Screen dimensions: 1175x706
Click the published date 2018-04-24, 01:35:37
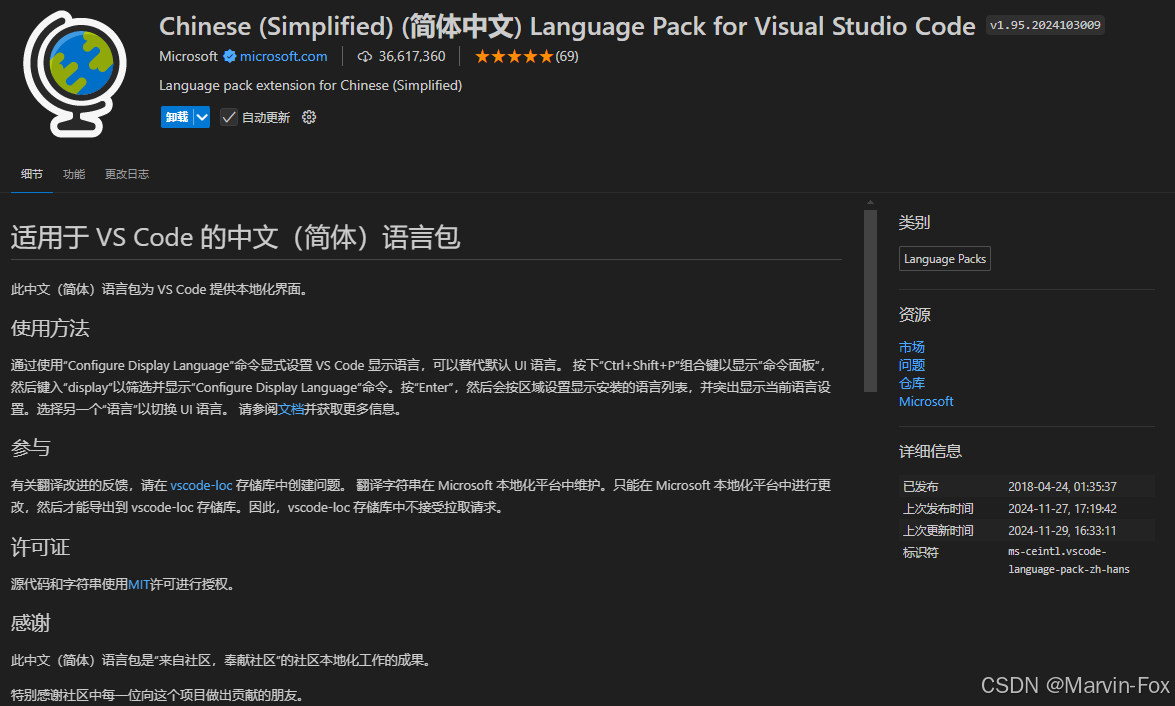coord(1062,486)
